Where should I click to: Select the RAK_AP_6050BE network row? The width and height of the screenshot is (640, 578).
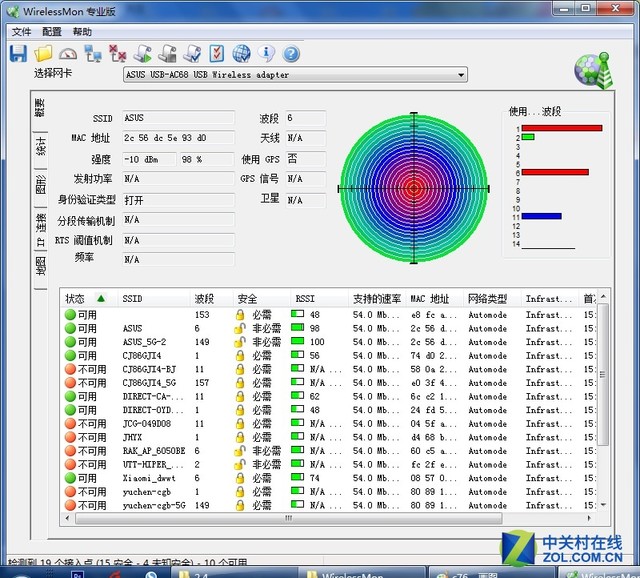point(330,451)
